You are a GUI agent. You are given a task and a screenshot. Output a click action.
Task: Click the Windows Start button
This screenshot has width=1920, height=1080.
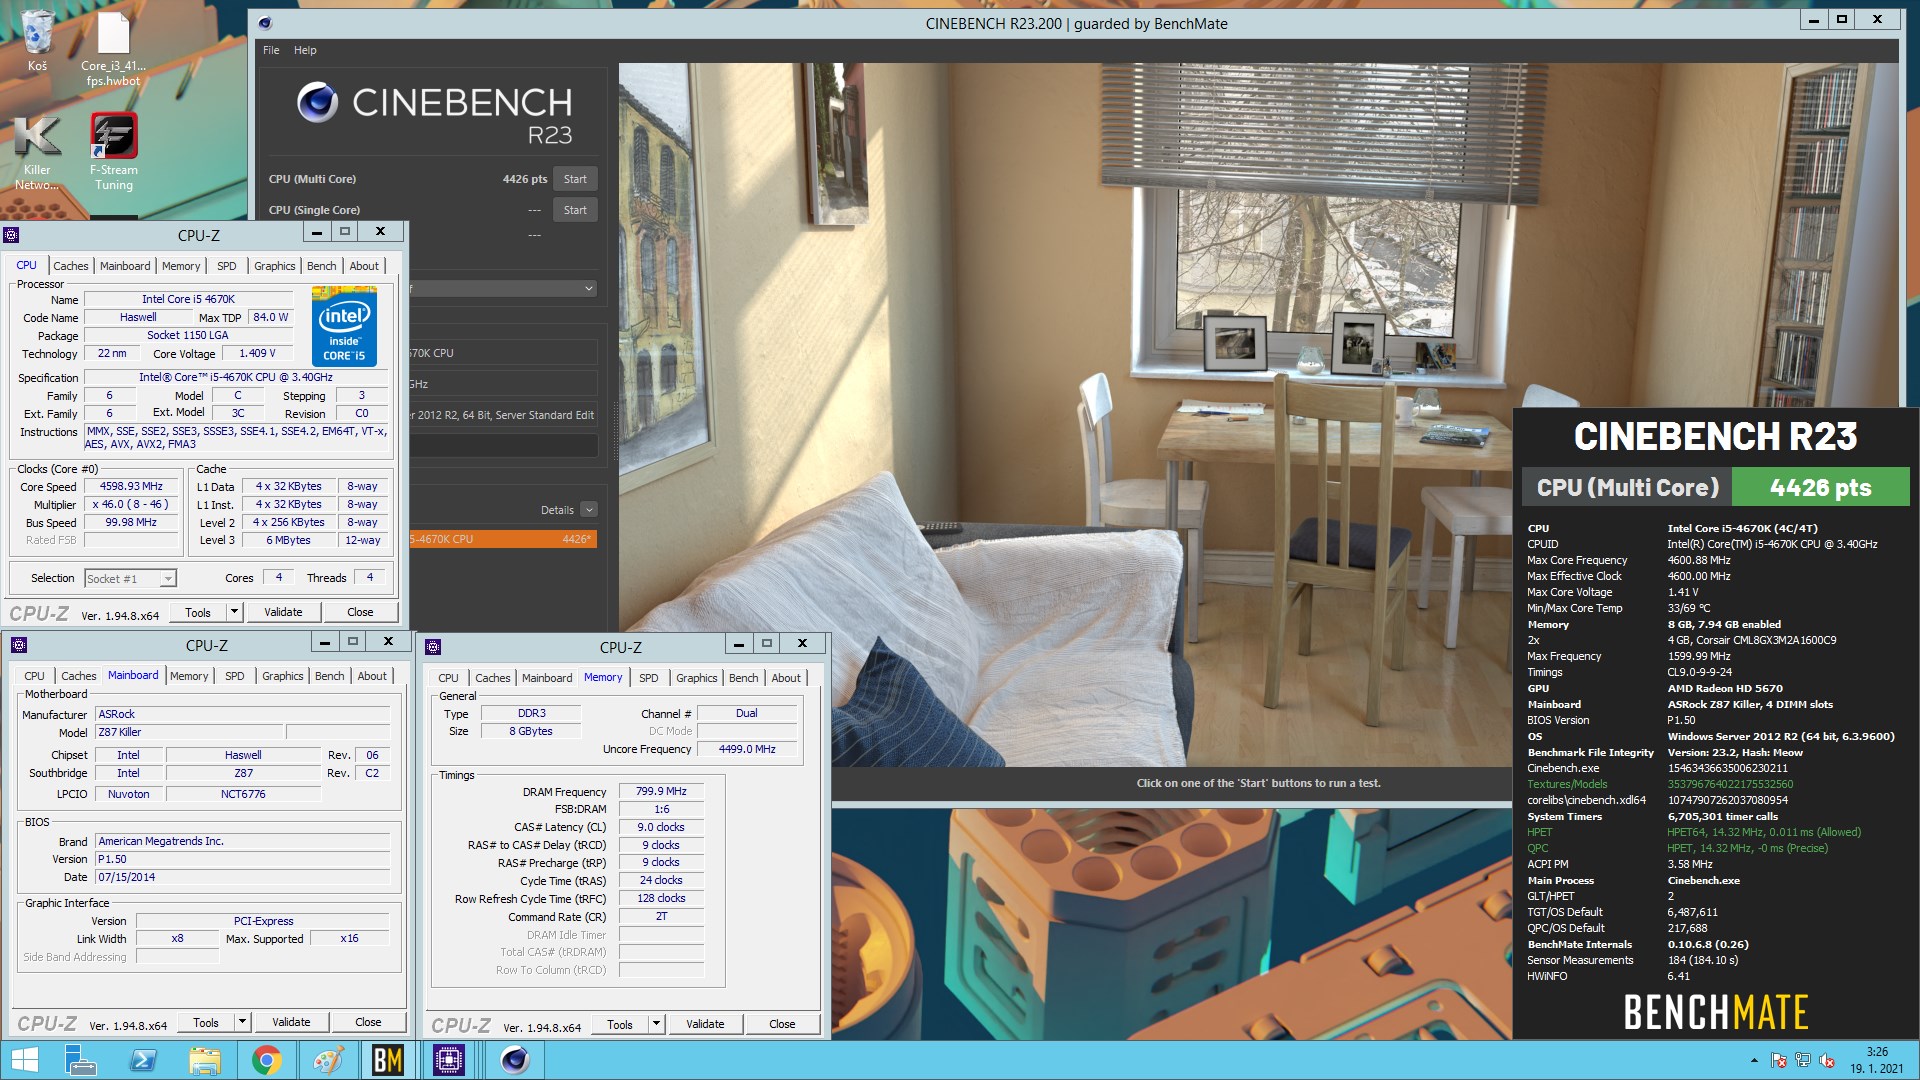(24, 1060)
